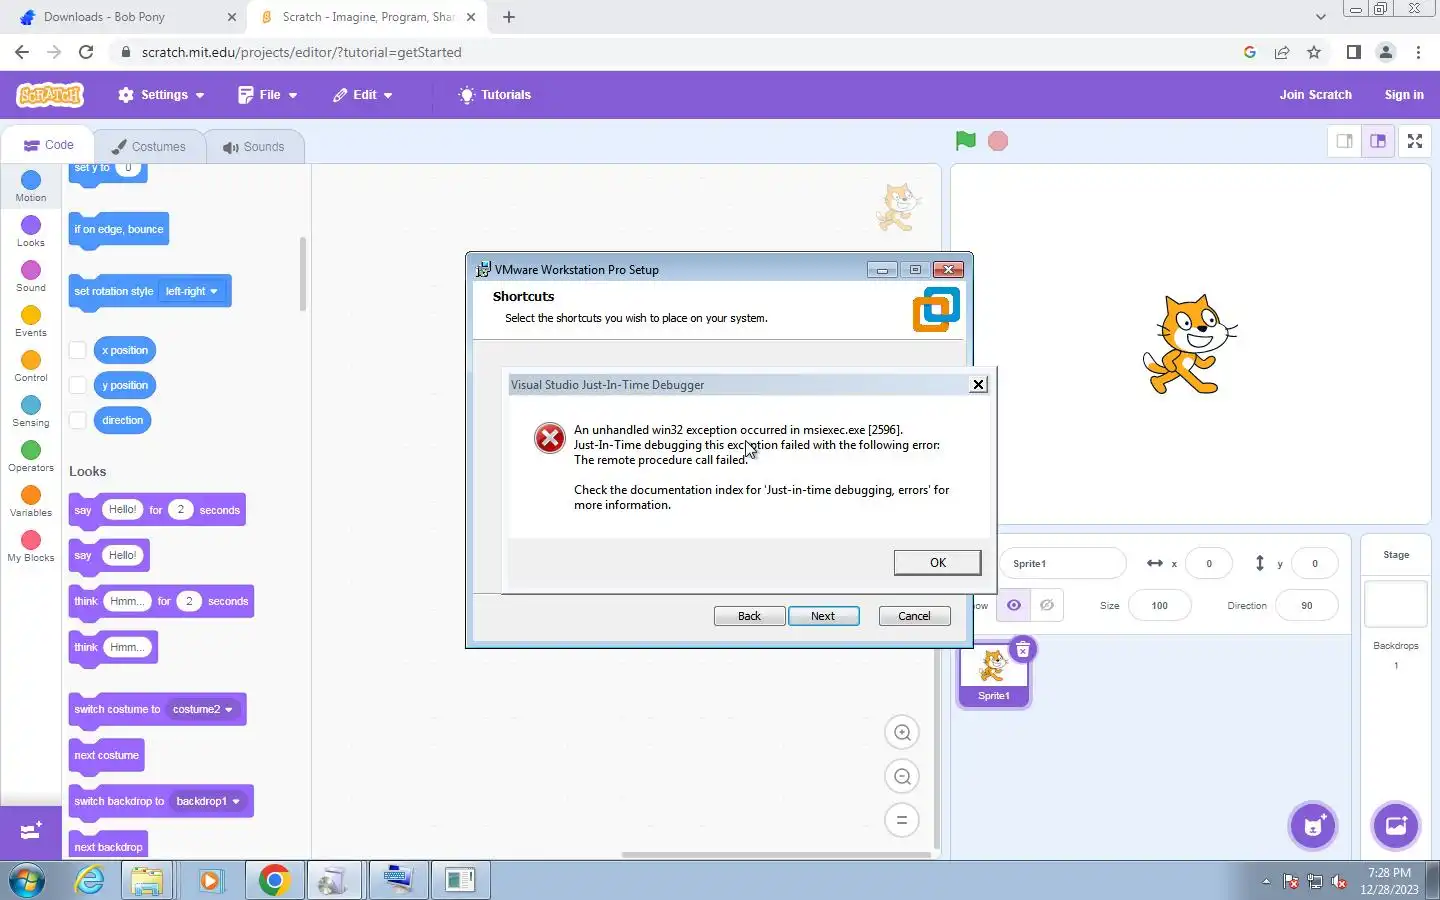Show the sprite using the eye icon
1440x900 pixels.
pyautogui.click(x=1014, y=605)
